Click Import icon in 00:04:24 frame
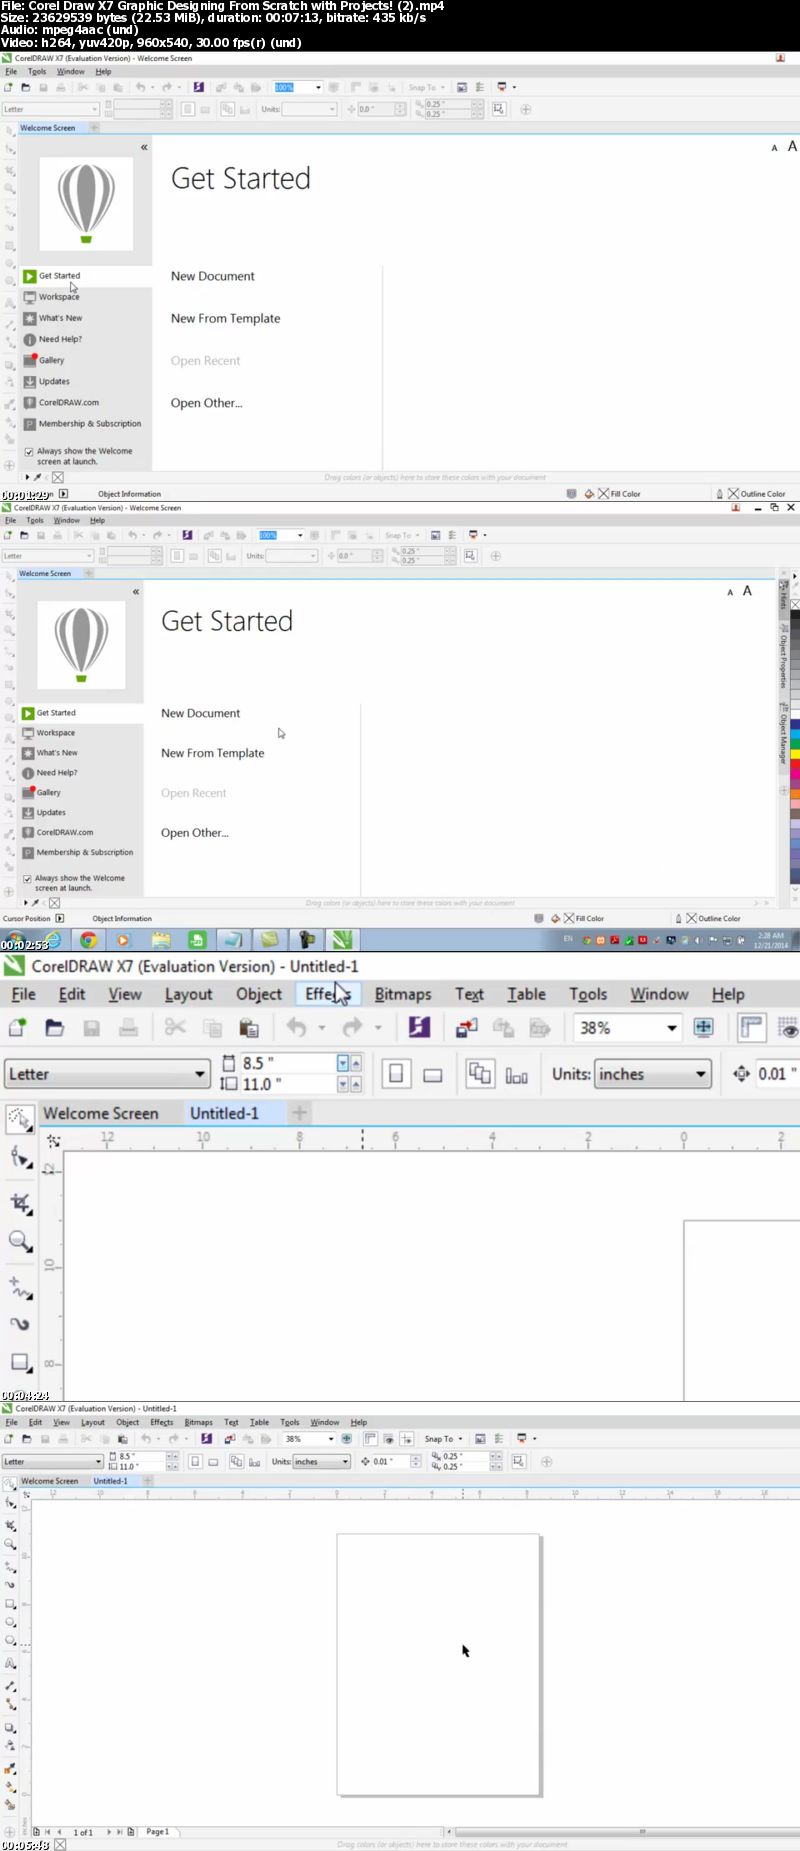This screenshot has height=1851, width=800. [x=466, y=1027]
